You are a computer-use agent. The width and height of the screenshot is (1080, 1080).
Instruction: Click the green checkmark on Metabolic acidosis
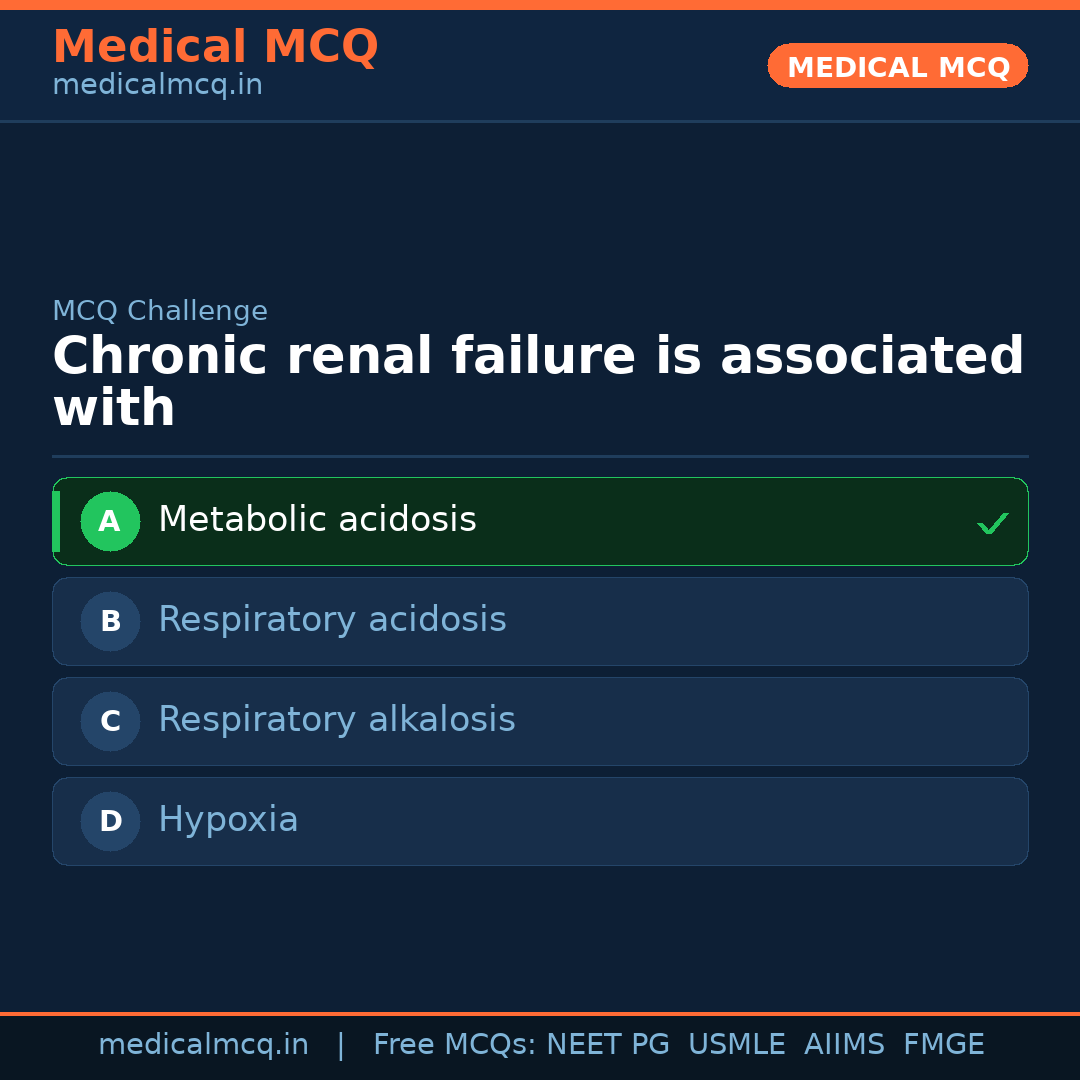(x=992, y=523)
